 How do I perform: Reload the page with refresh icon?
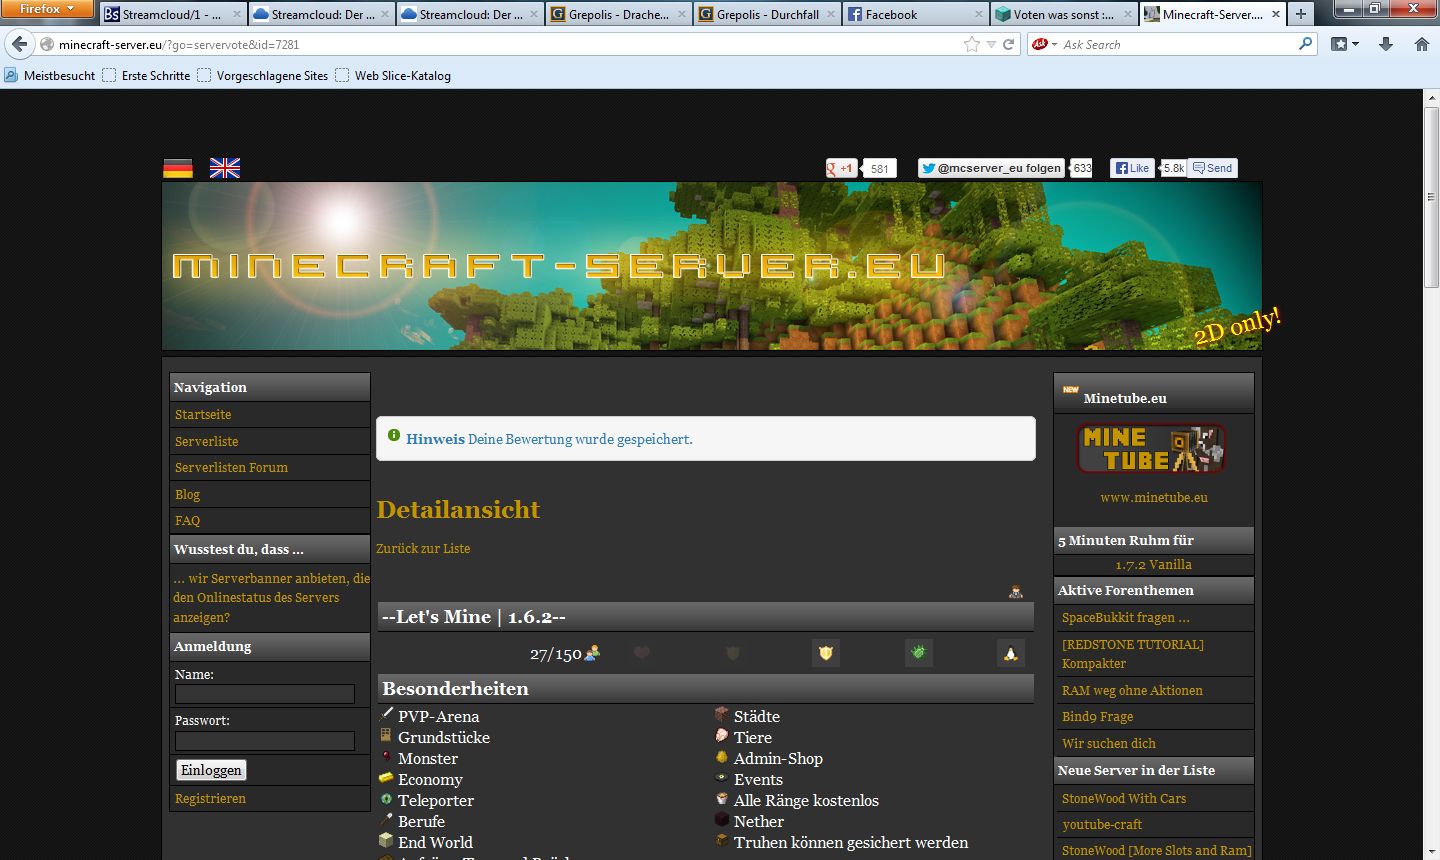pos(1009,44)
